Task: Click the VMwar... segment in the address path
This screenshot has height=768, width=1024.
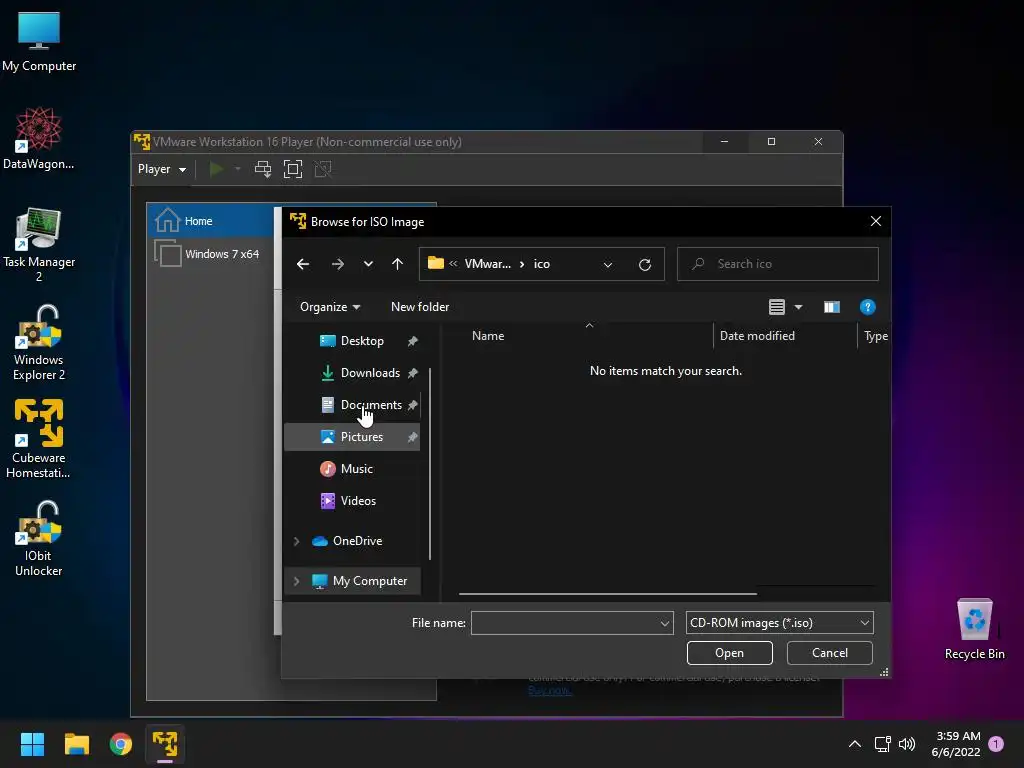Action: [487, 264]
